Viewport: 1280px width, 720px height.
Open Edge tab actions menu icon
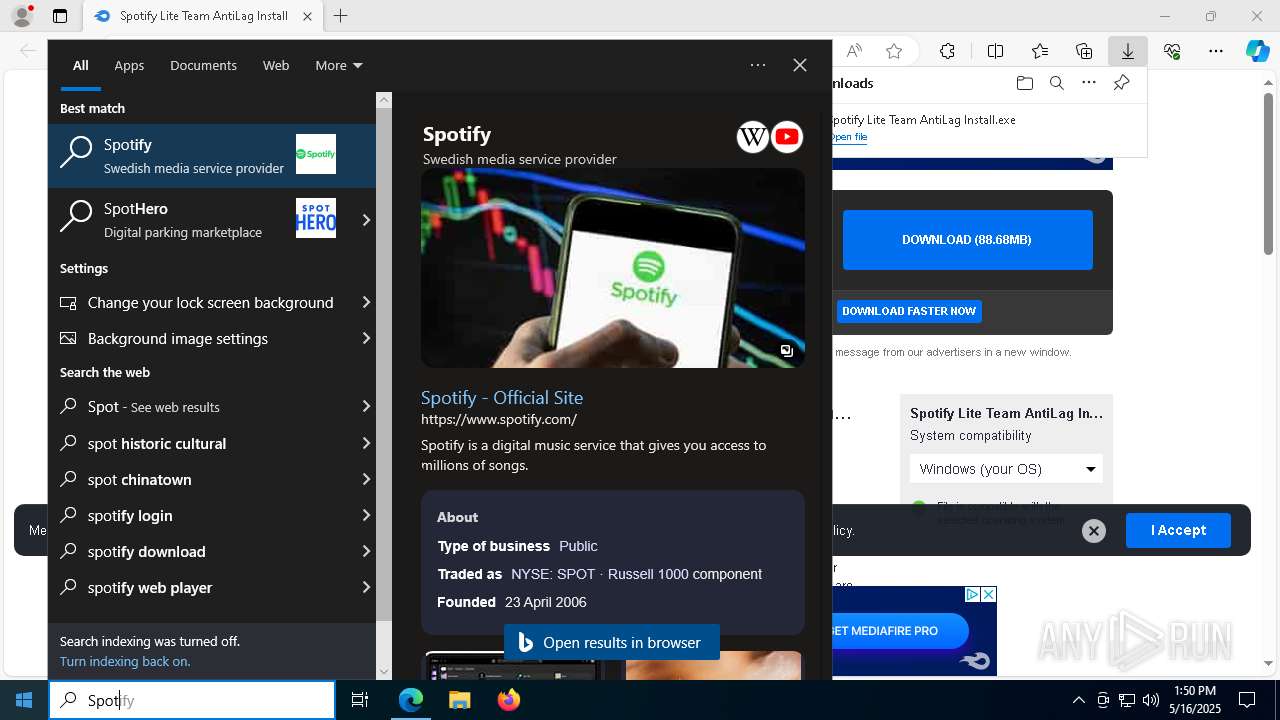(x=60, y=16)
